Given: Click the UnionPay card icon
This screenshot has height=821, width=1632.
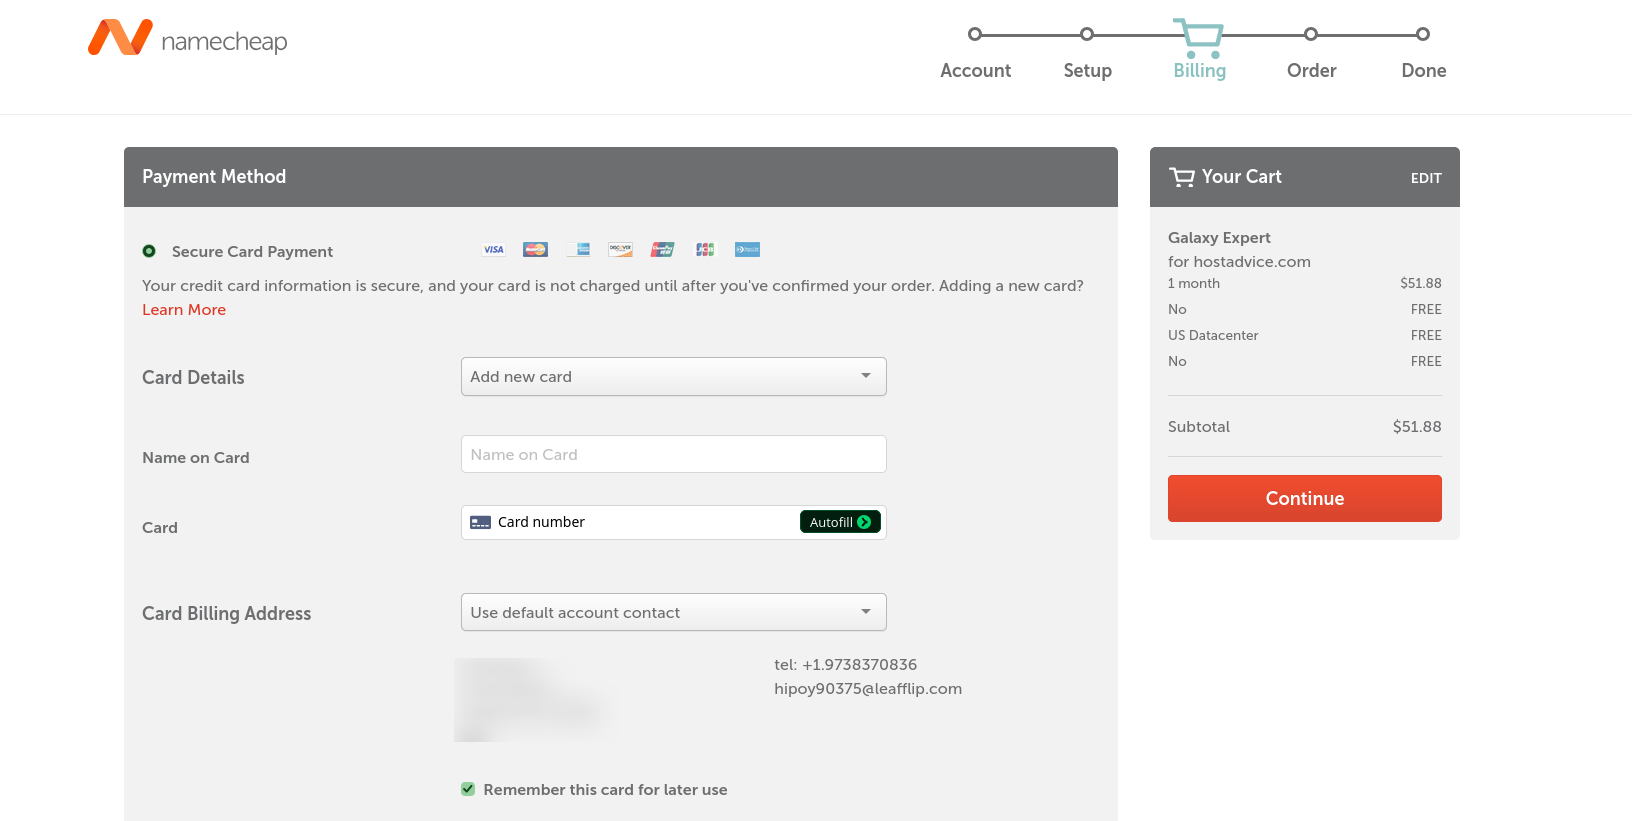Looking at the screenshot, I should 663,250.
